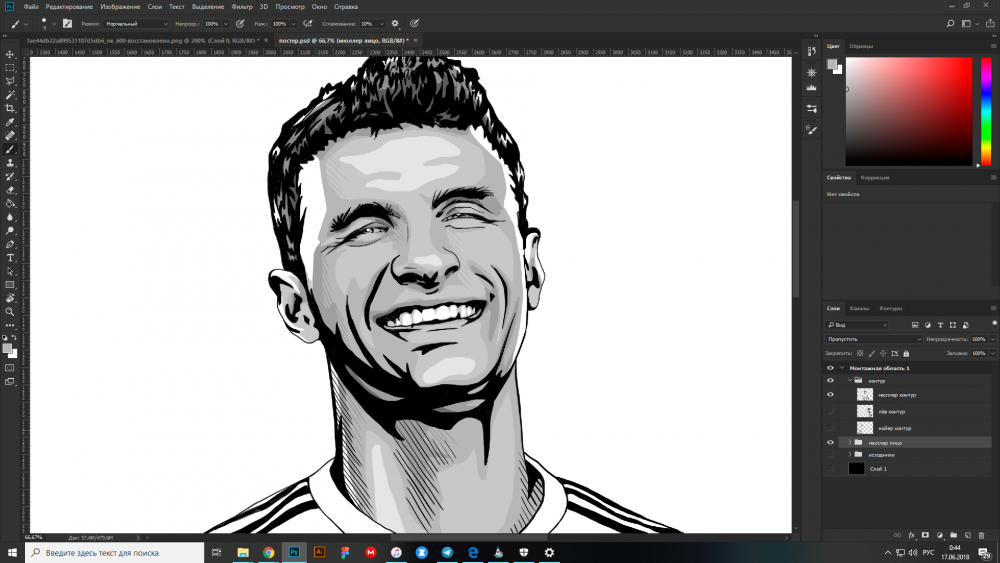Open Google Chrome from the taskbar

268,552
